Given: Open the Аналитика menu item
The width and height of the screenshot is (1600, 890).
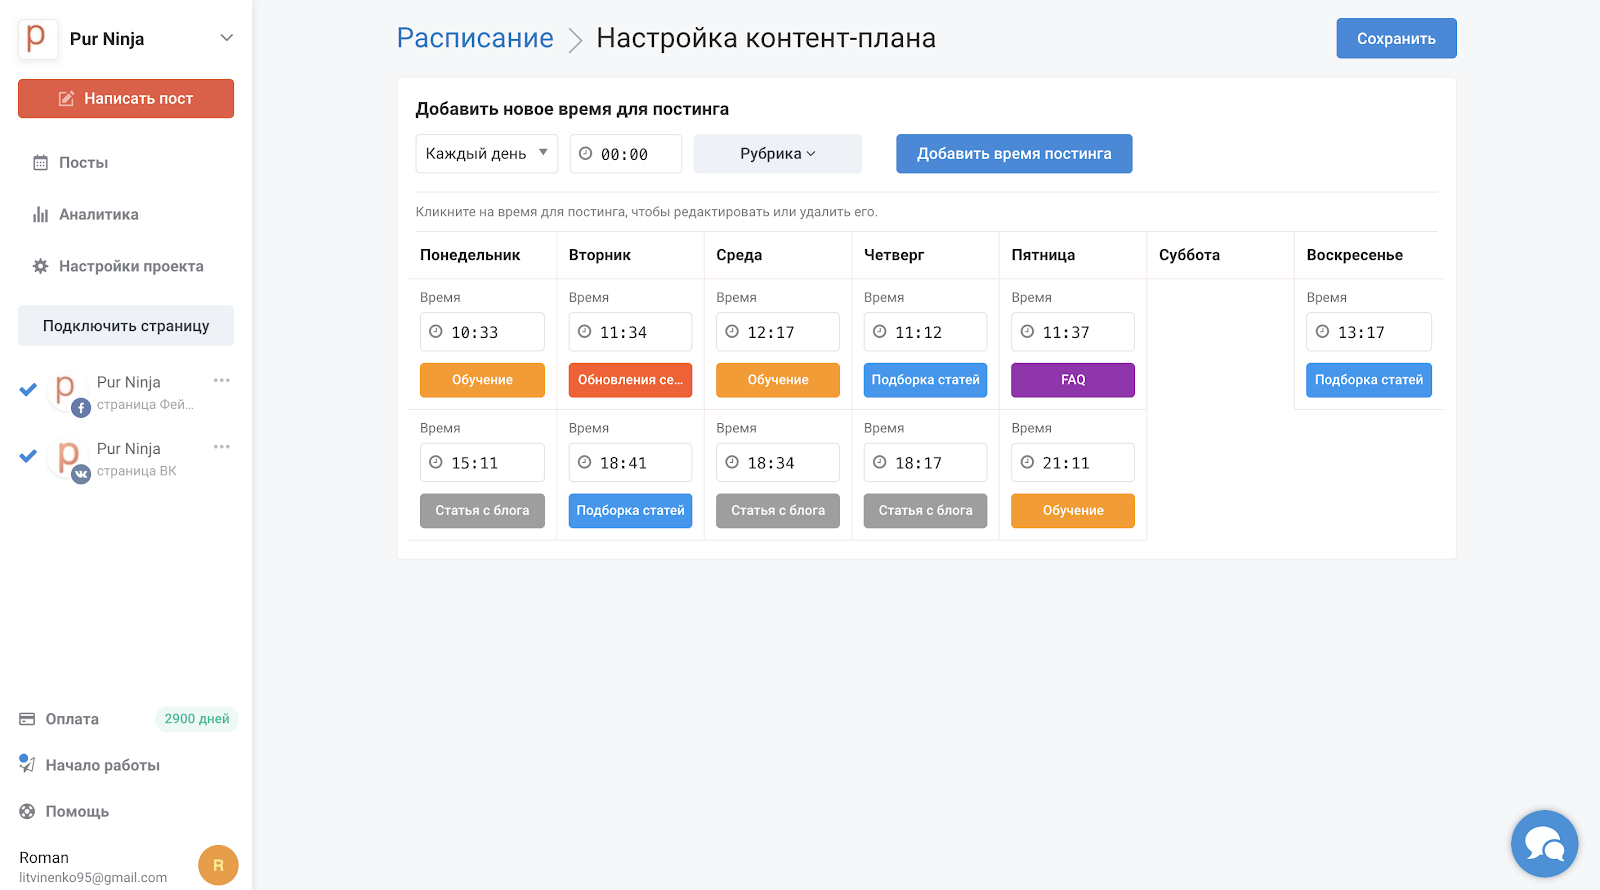Looking at the screenshot, I should point(98,215).
